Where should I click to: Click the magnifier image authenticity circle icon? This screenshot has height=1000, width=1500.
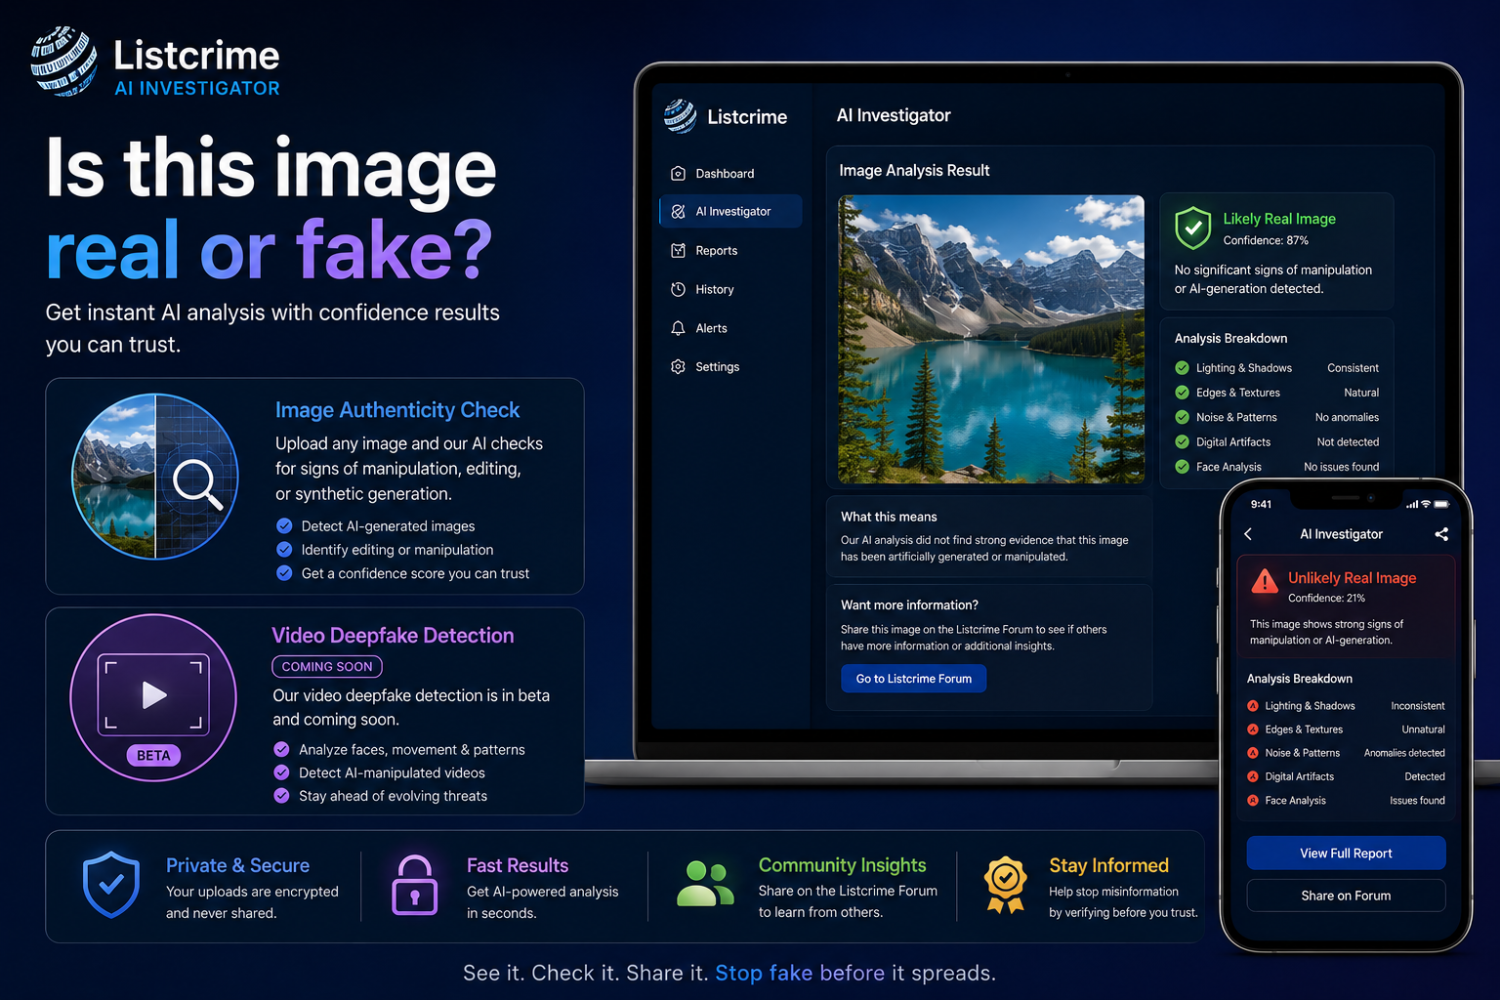click(x=155, y=477)
